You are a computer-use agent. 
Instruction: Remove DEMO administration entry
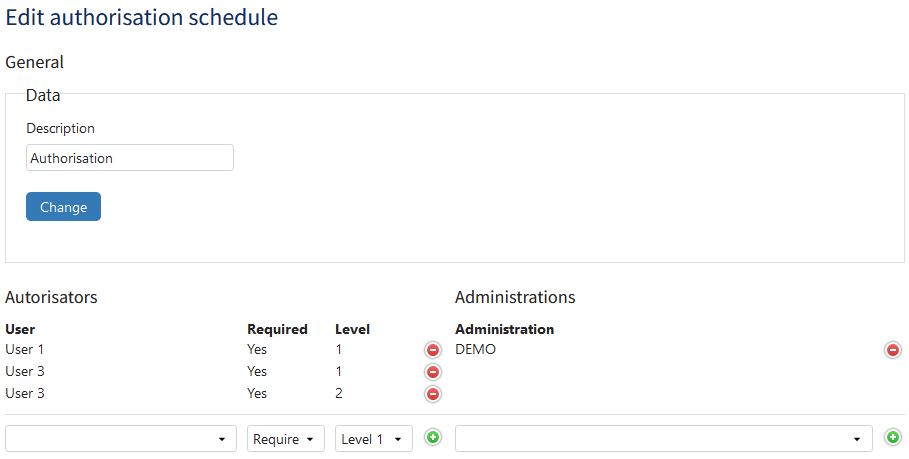point(893,350)
